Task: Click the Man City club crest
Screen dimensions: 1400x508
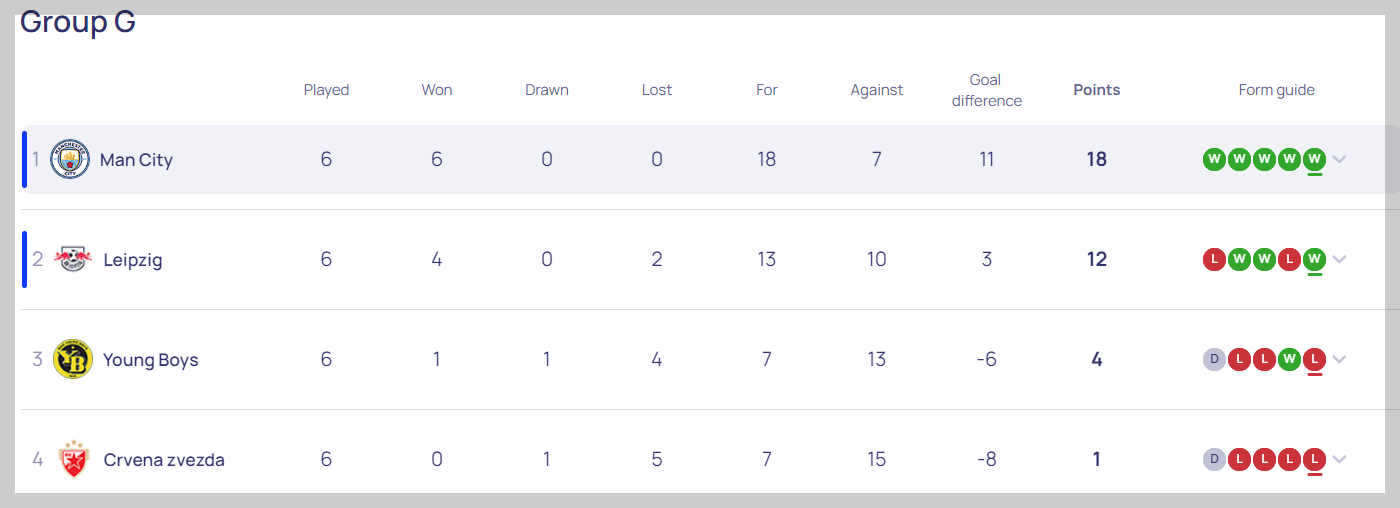Action: (70, 159)
